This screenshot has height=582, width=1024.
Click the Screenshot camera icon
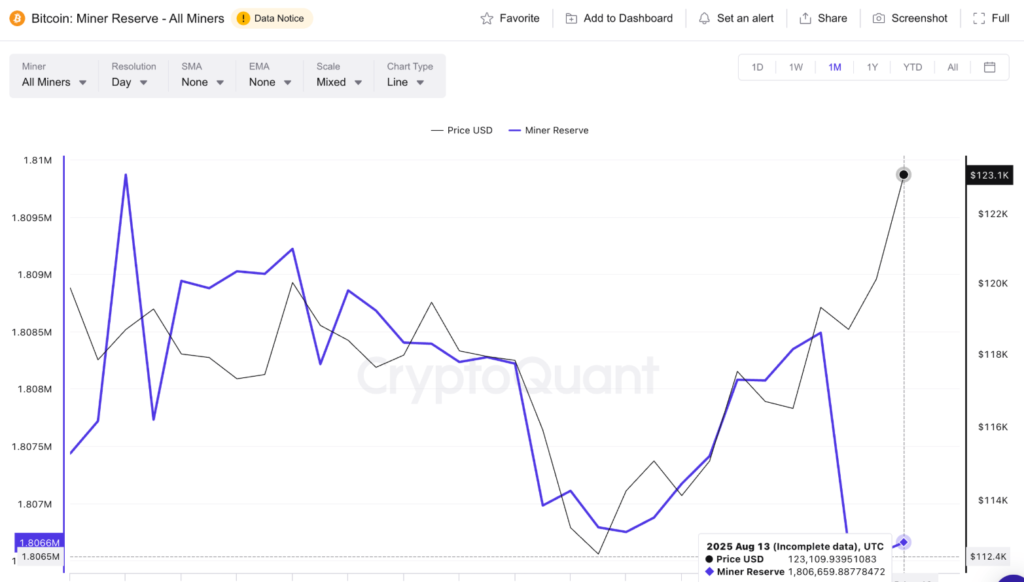879,18
